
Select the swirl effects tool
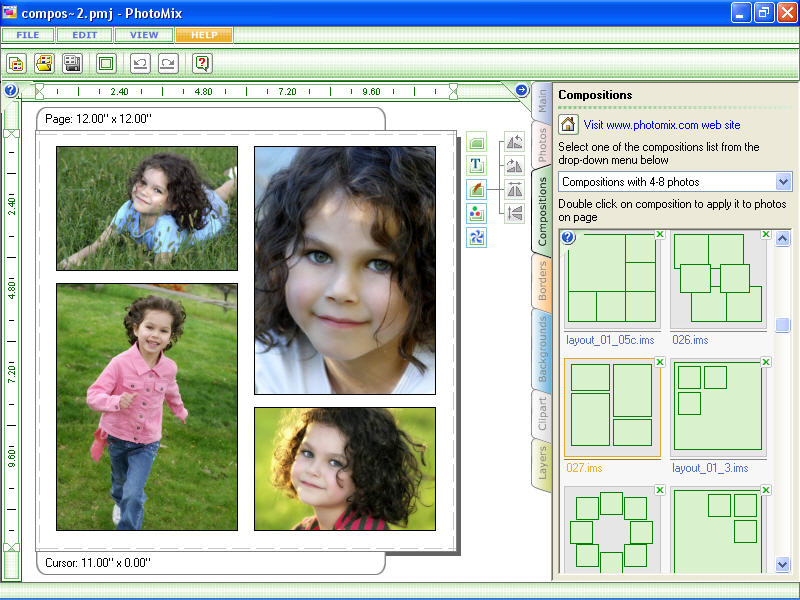(x=477, y=237)
